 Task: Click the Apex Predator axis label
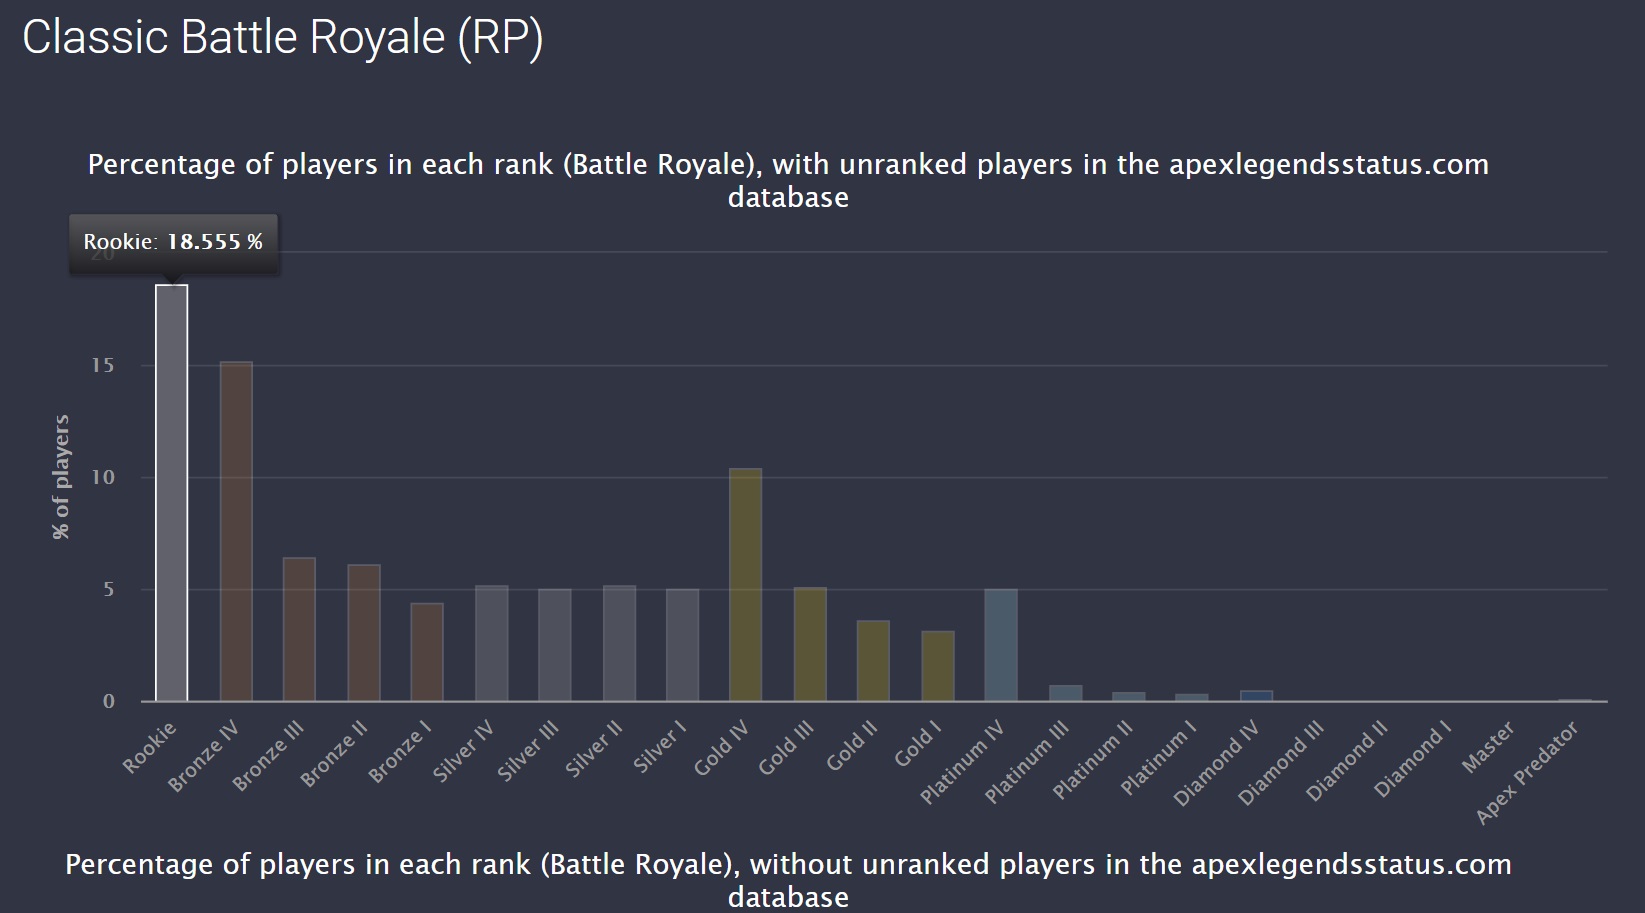(x=1527, y=772)
